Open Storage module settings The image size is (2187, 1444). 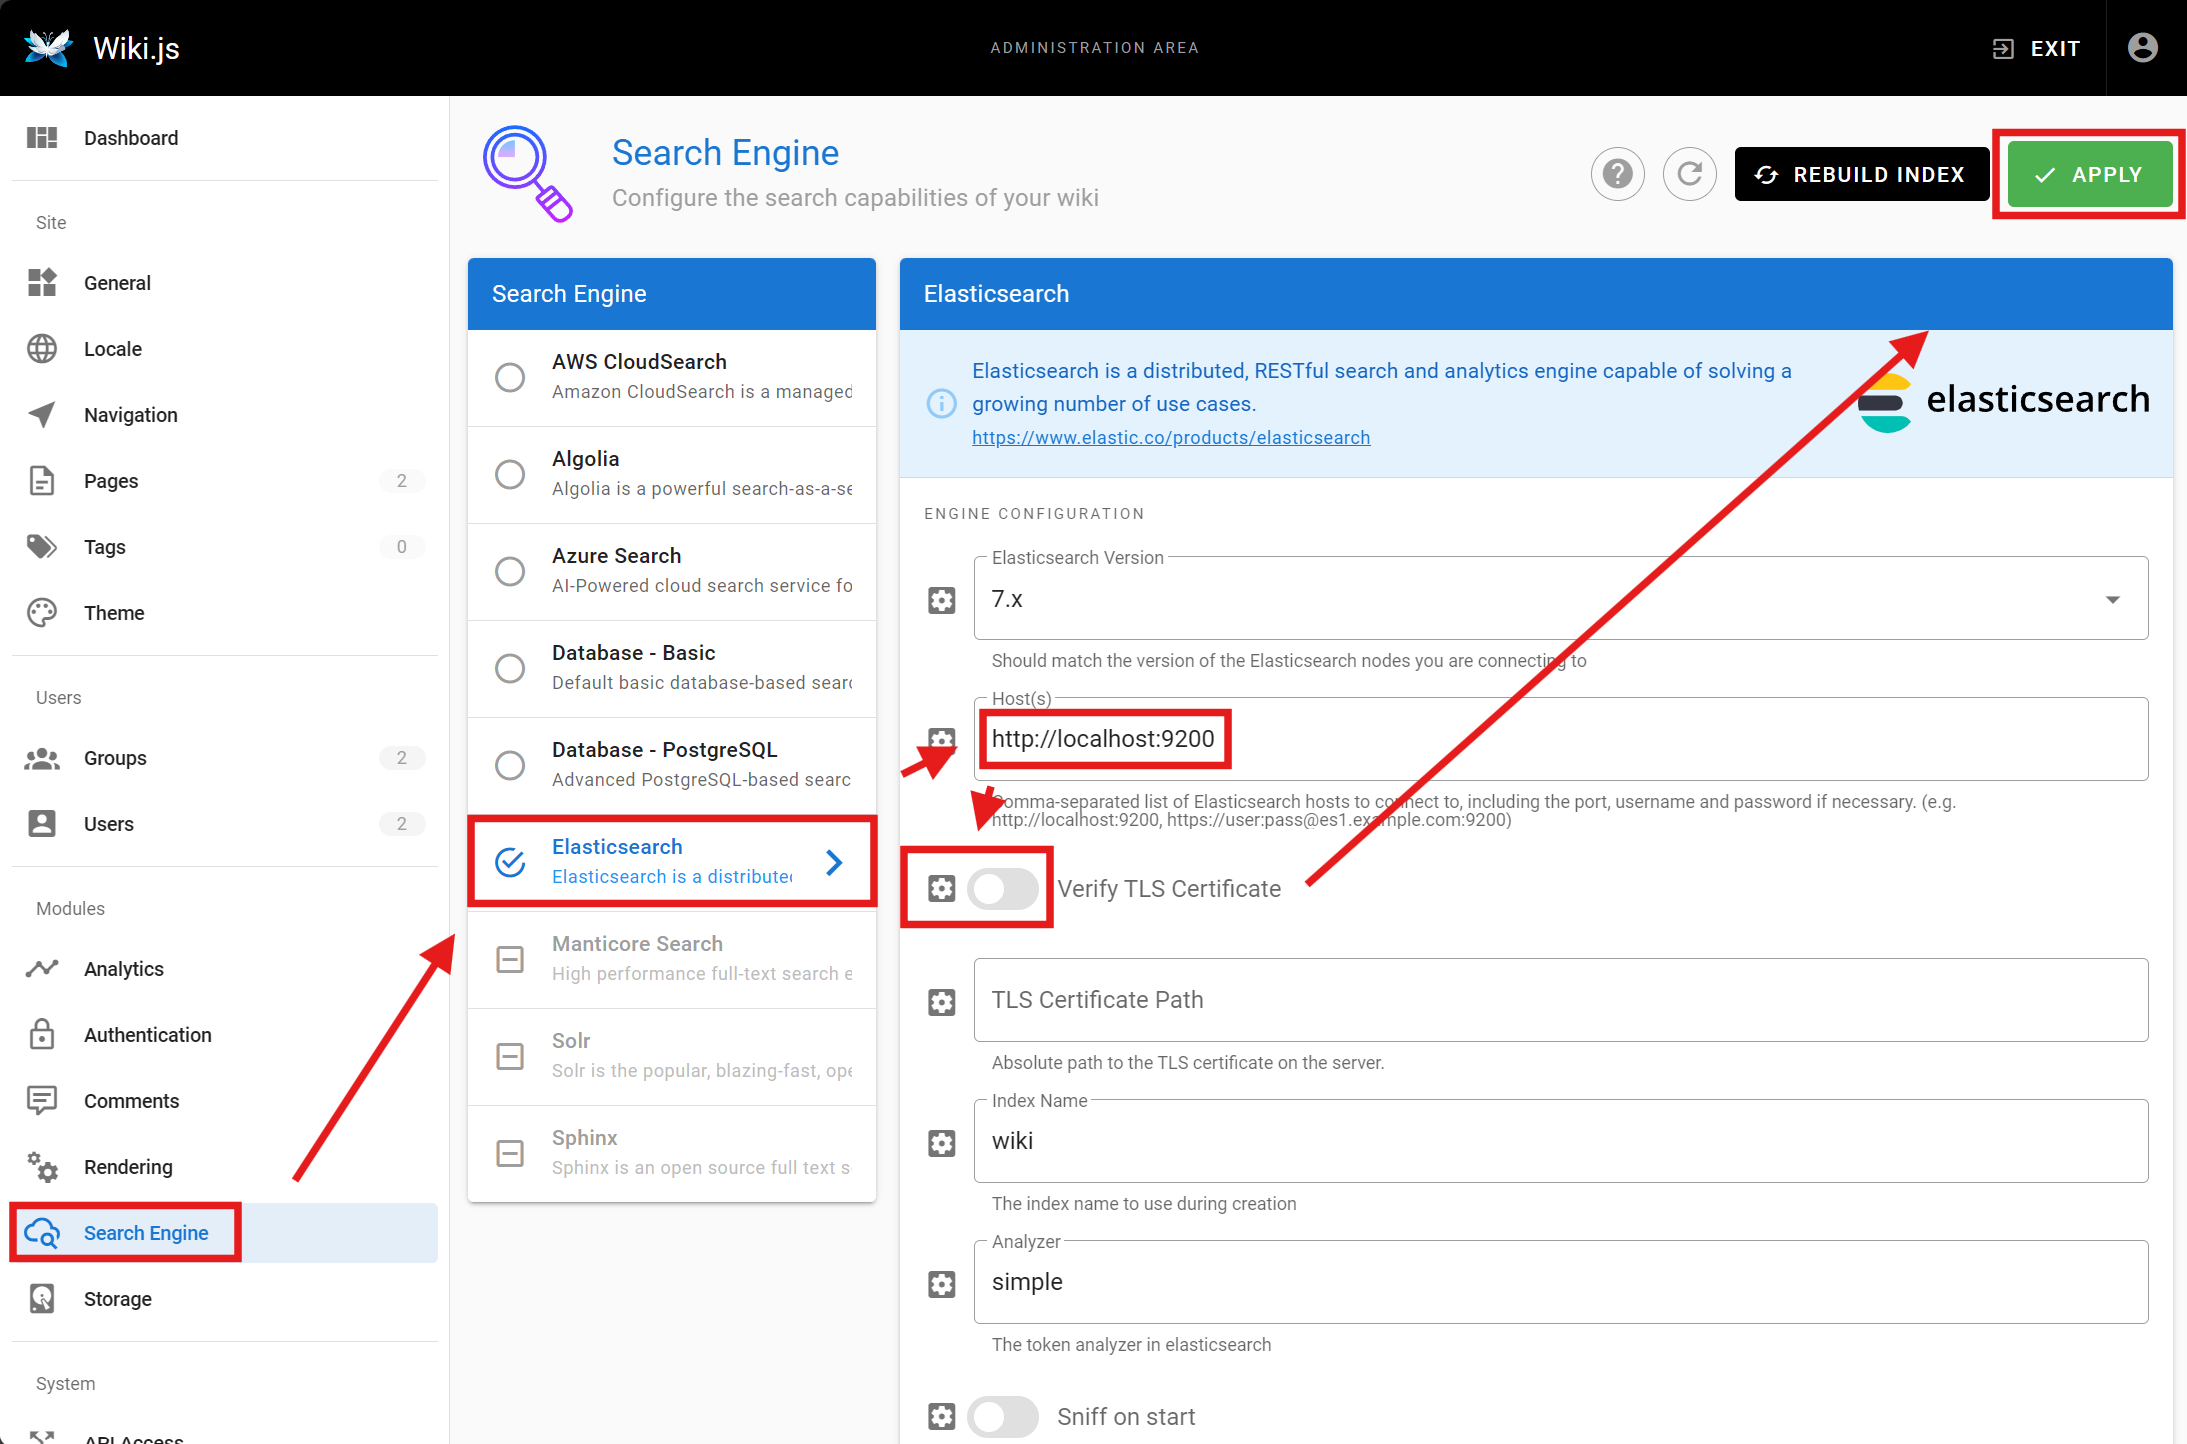224,1299
